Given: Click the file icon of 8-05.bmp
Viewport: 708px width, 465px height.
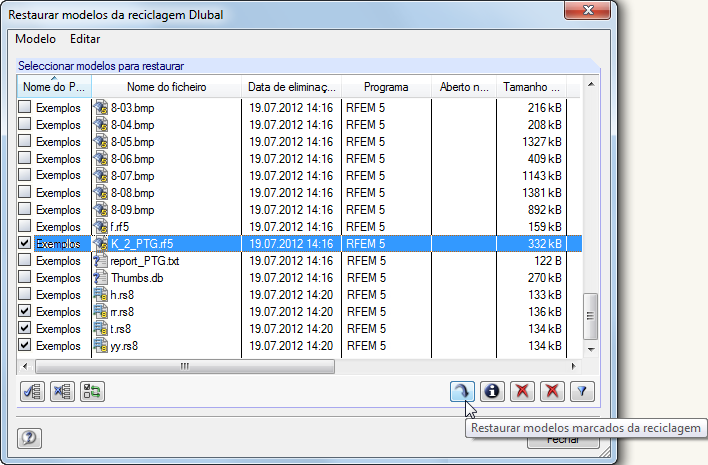Looking at the screenshot, I should click(101, 142).
